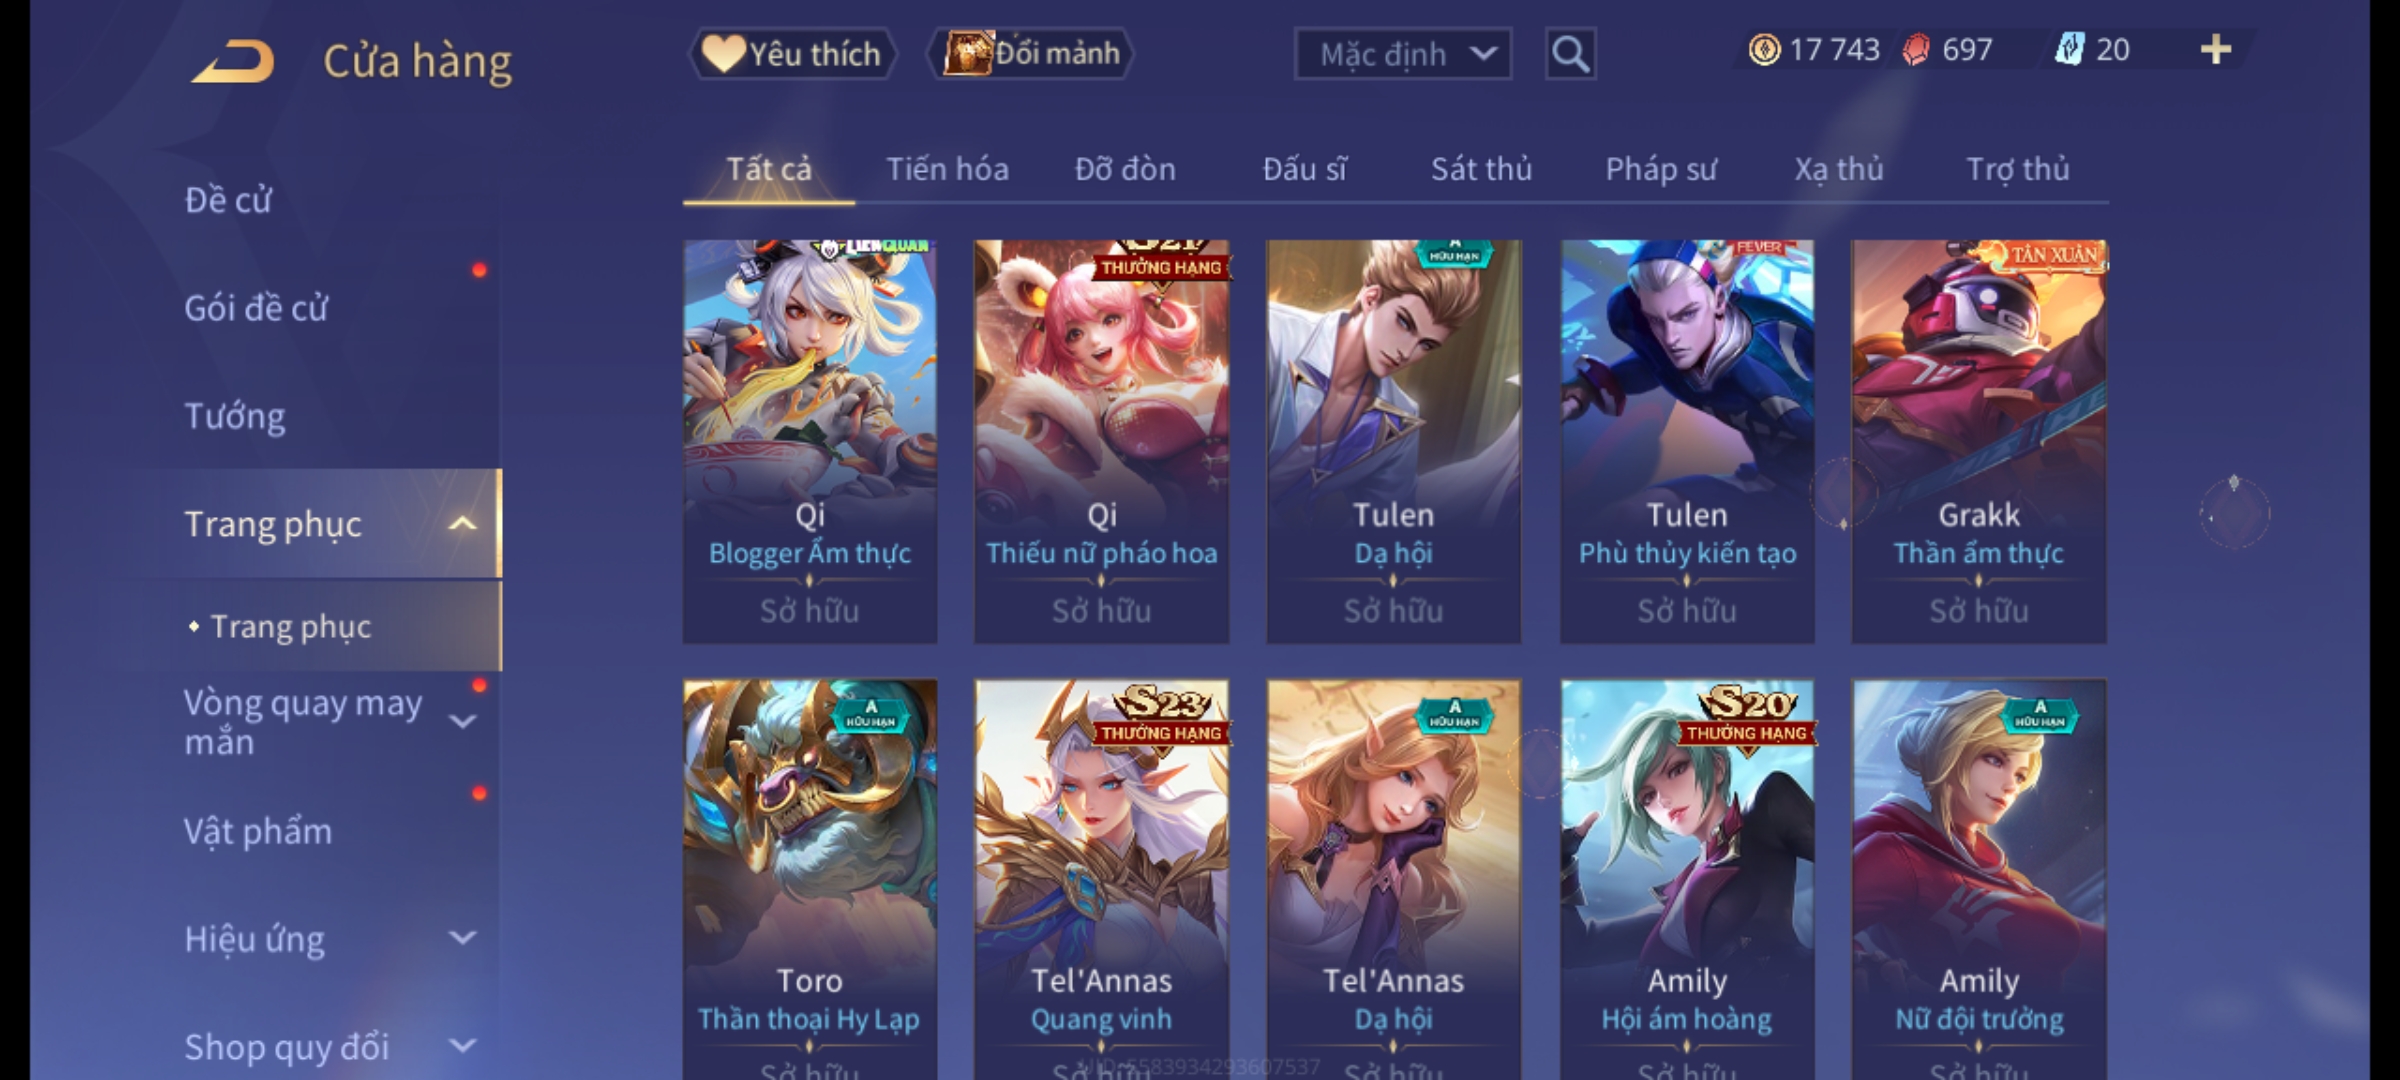
Task: Open Đổi mảnh fragment exchange
Action: click(x=1032, y=54)
